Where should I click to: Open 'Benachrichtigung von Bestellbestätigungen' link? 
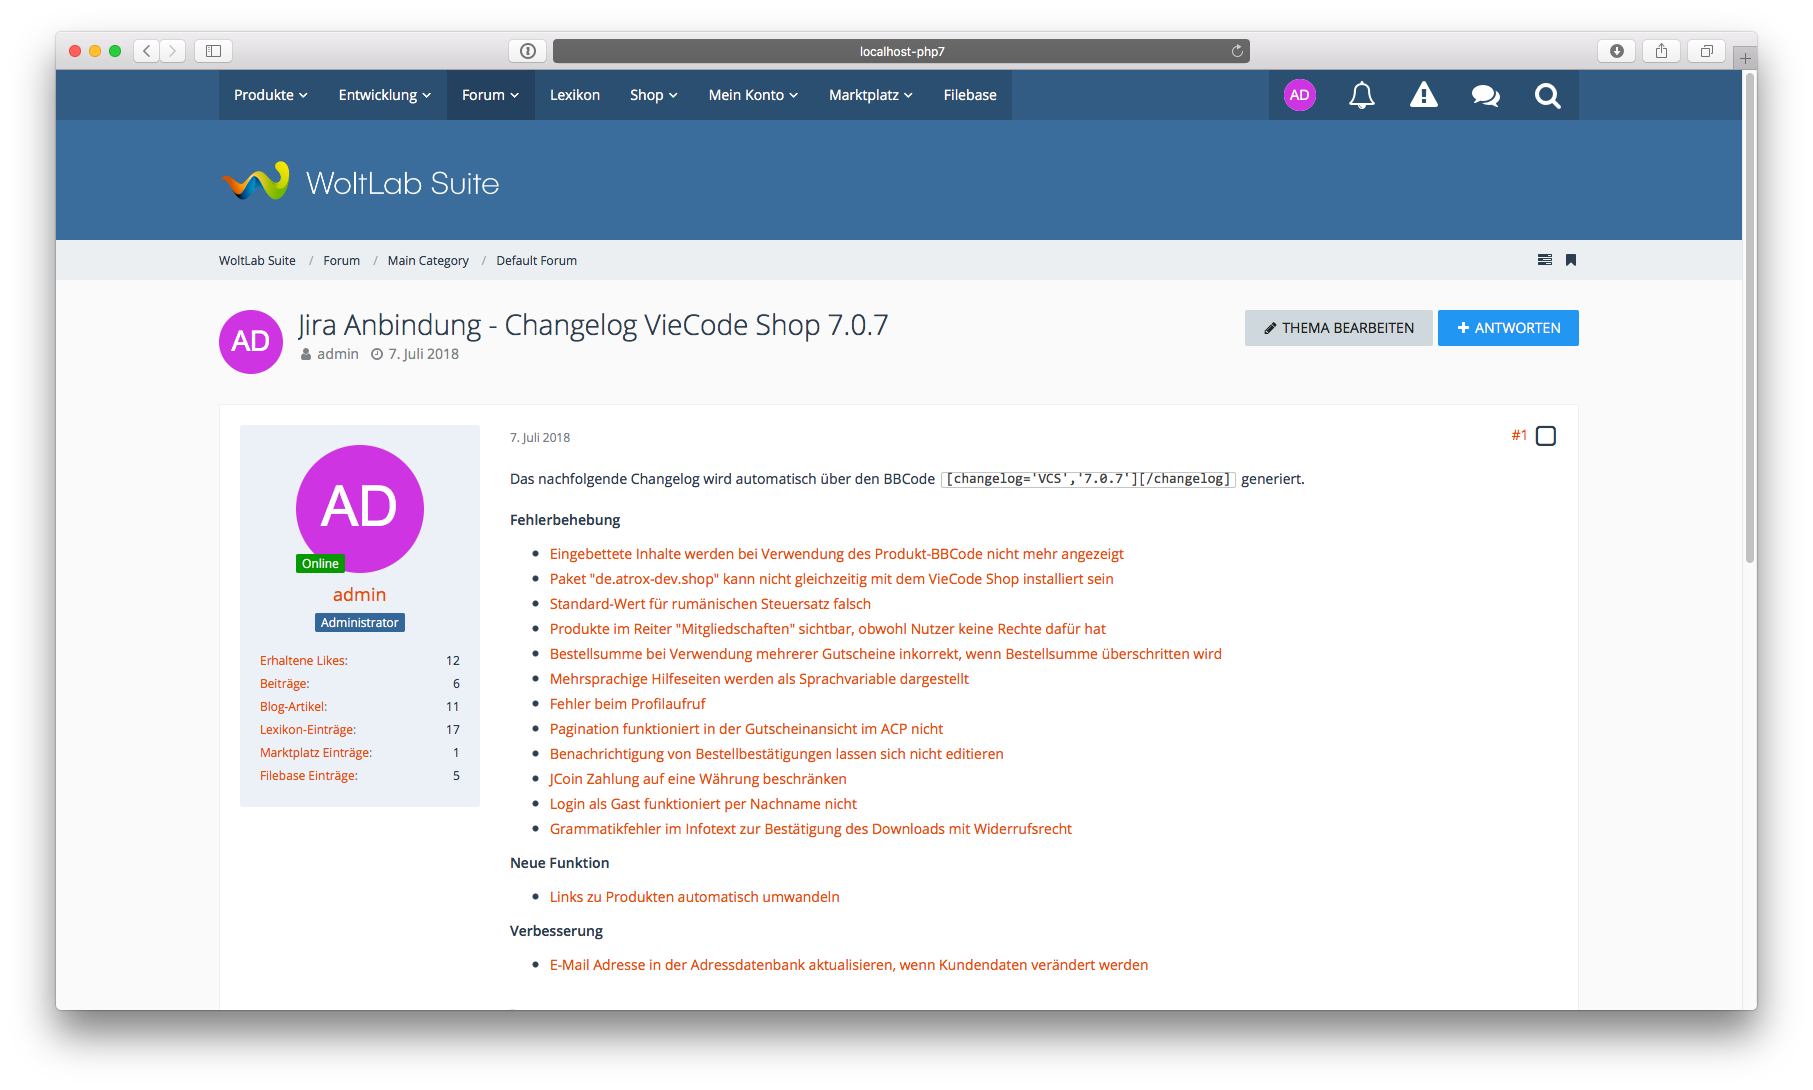pyautogui.click(x=777, y=754)
